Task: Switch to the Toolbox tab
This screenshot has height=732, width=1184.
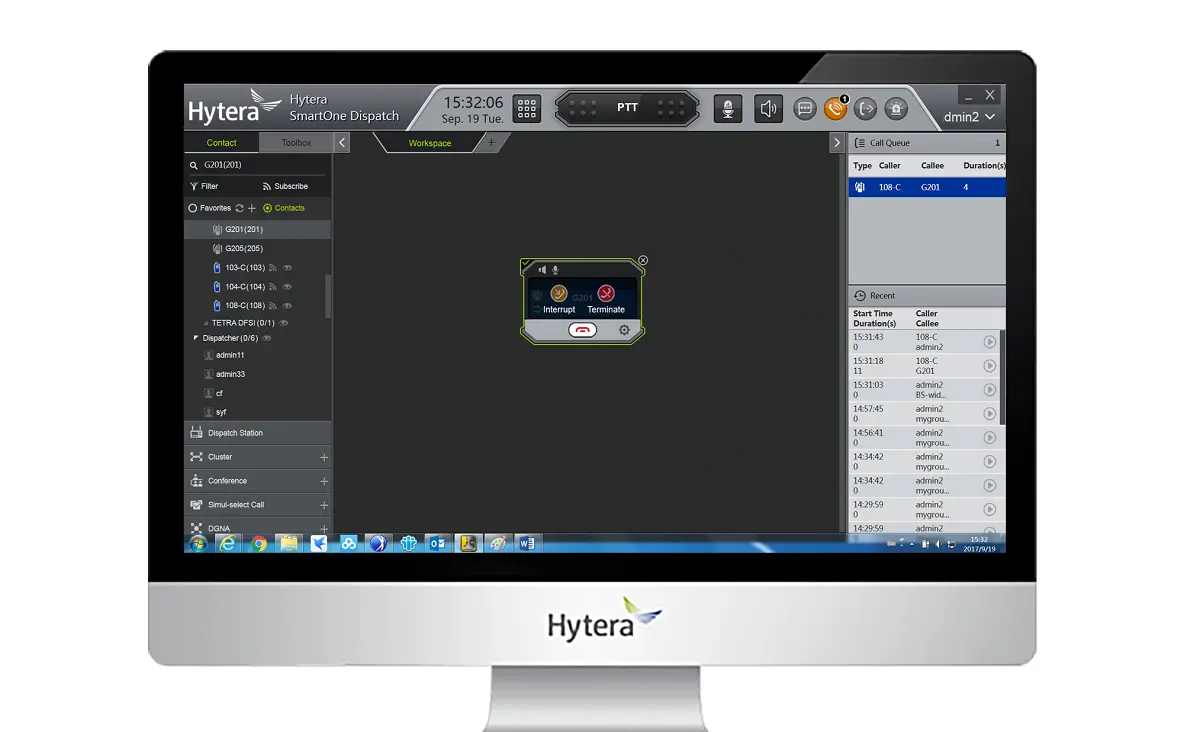Action: click(x=296, y=143)
